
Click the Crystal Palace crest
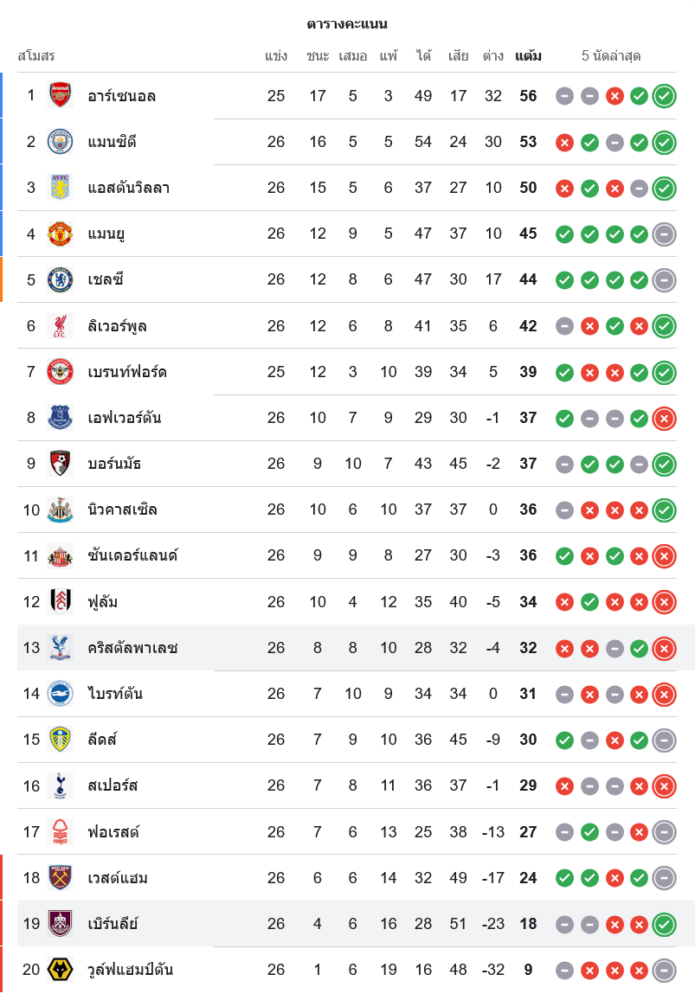pos(61,647)
